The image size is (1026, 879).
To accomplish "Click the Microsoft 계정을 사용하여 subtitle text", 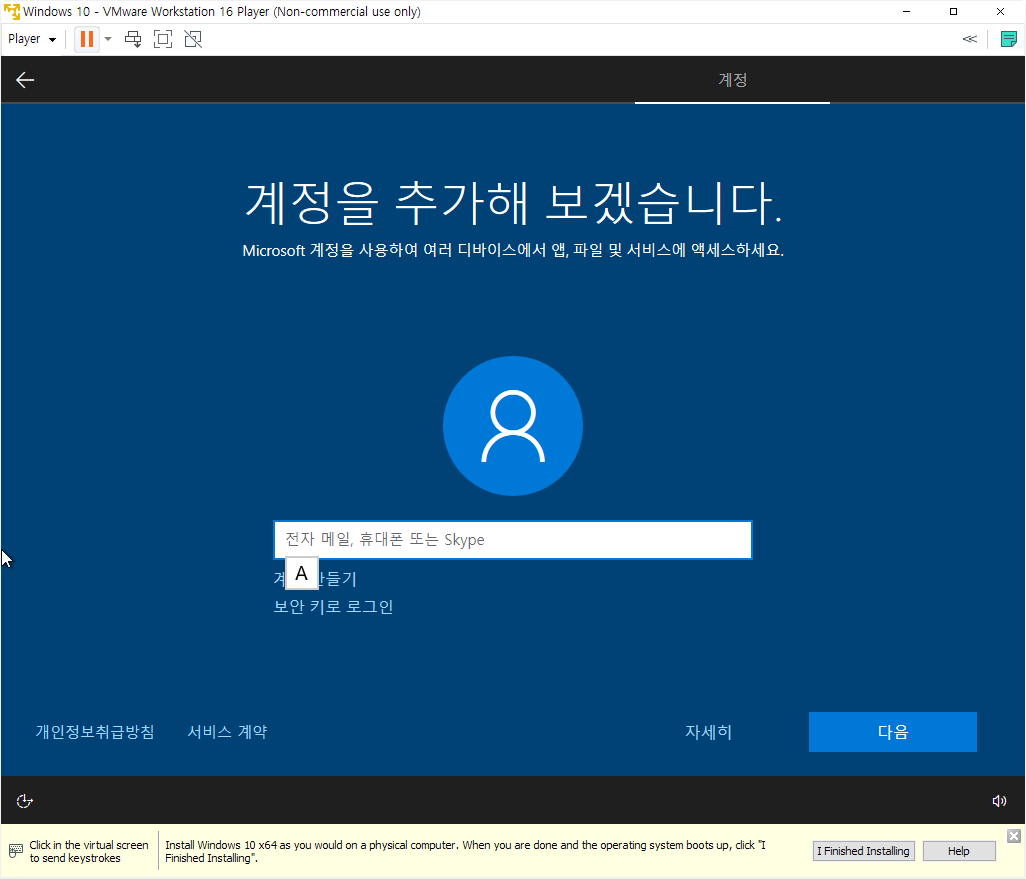I will click(x=513, y=251).
